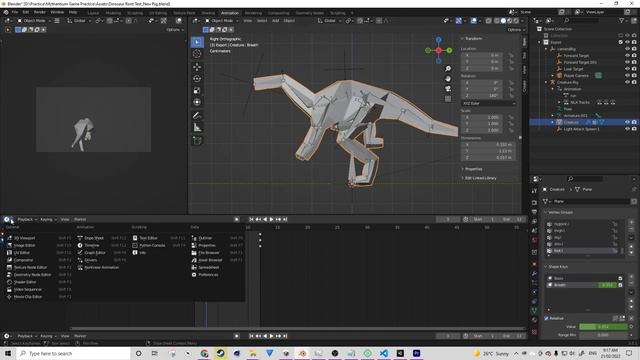Image resolution: width=640 pixels, height=360 pixels.
Task: Select the Cursor tool in viewport toolbar
Action: click(197, 54)
